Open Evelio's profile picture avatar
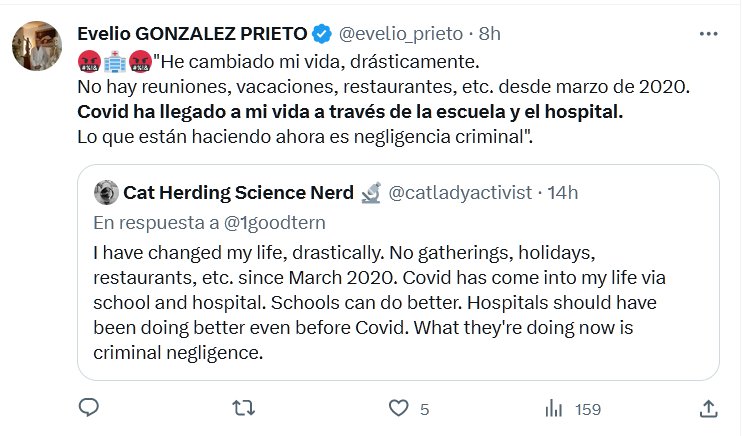The height and width of the screenshot is (436, 742). pyautogui.click(x=36, y=43)
